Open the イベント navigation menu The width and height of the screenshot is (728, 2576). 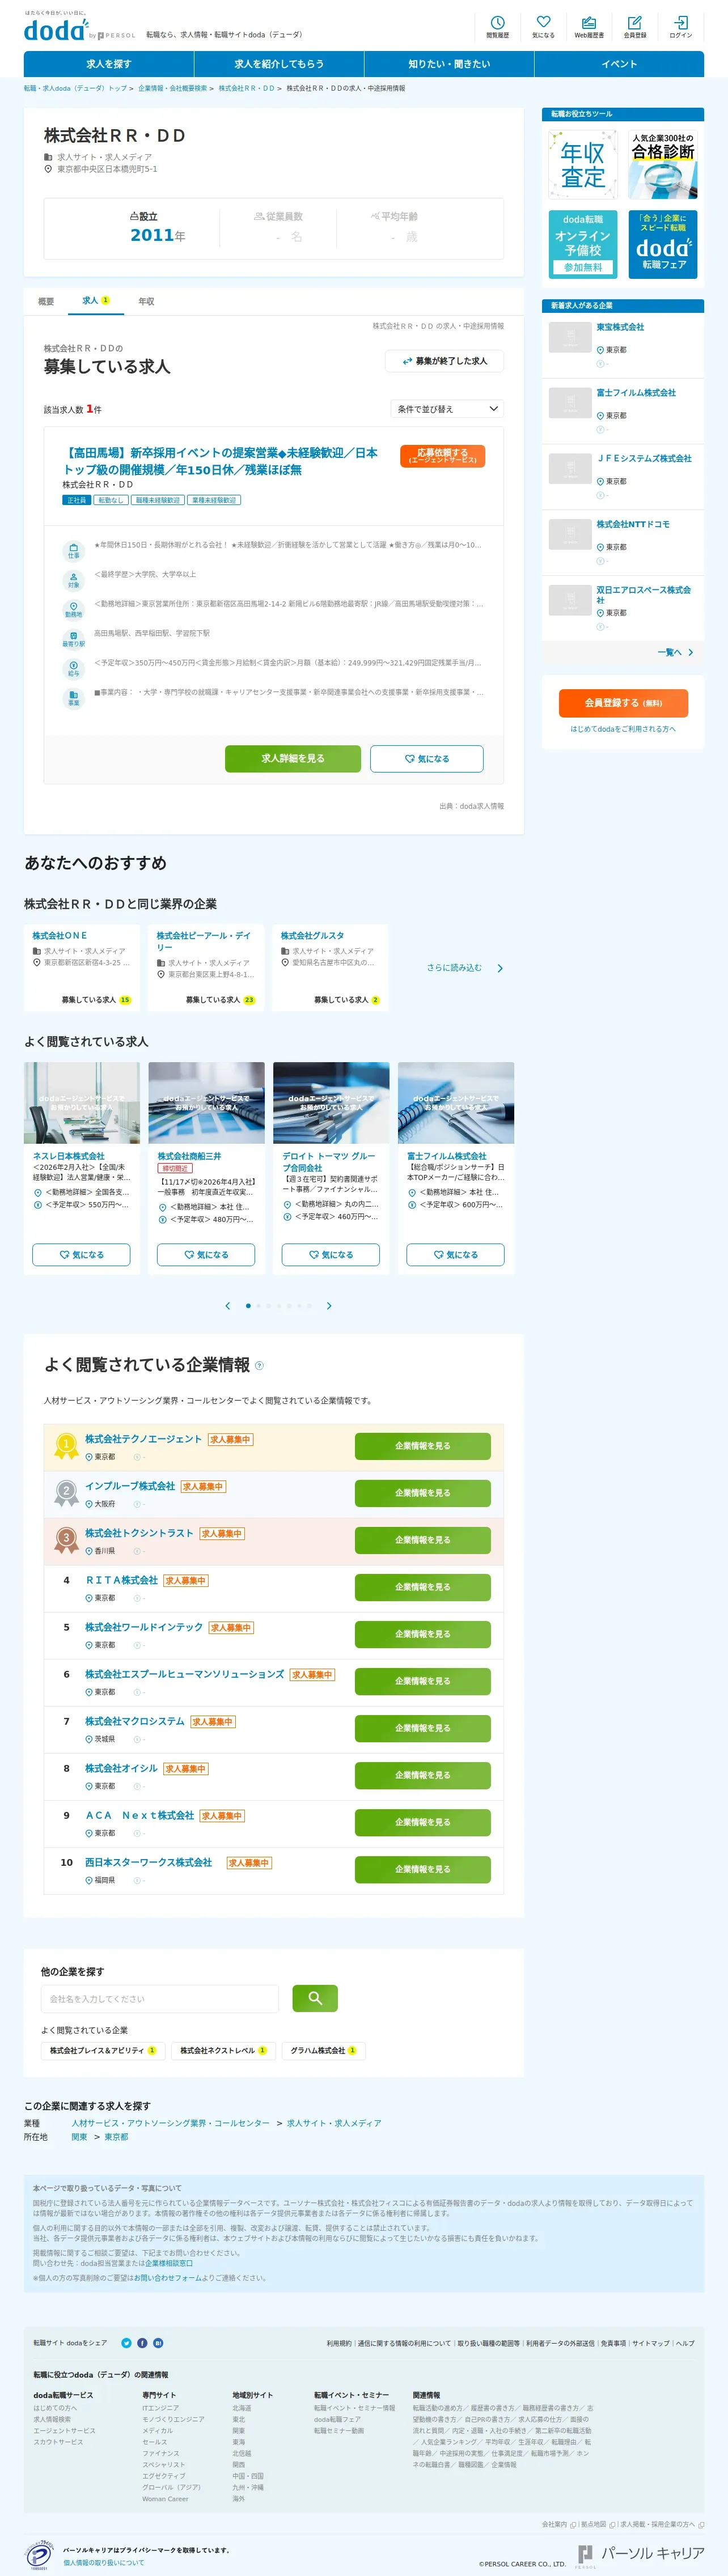[x=619, y=64]
